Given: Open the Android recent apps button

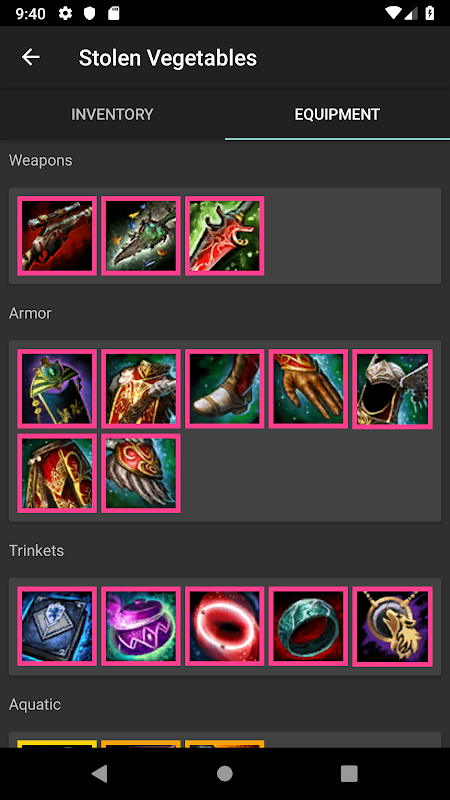Looking at the screenshot, I should [x=349, y=773].
